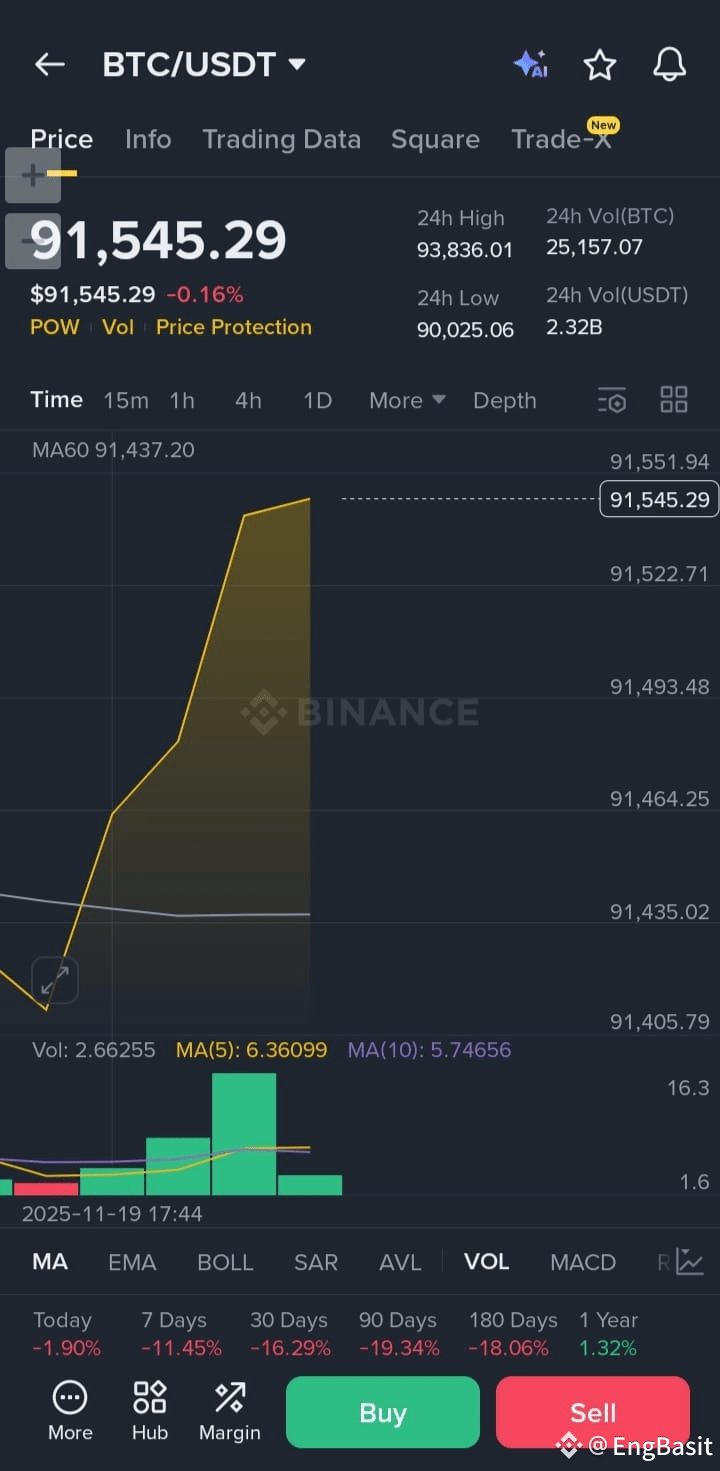Zoom out with minus overlay button
Screen dimensions: 720x1471
33,242
